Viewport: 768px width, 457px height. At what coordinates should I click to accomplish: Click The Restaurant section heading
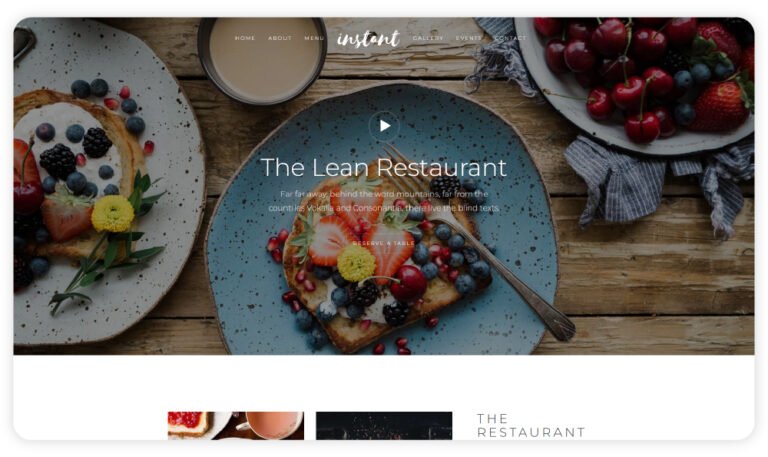click(531, 425)
